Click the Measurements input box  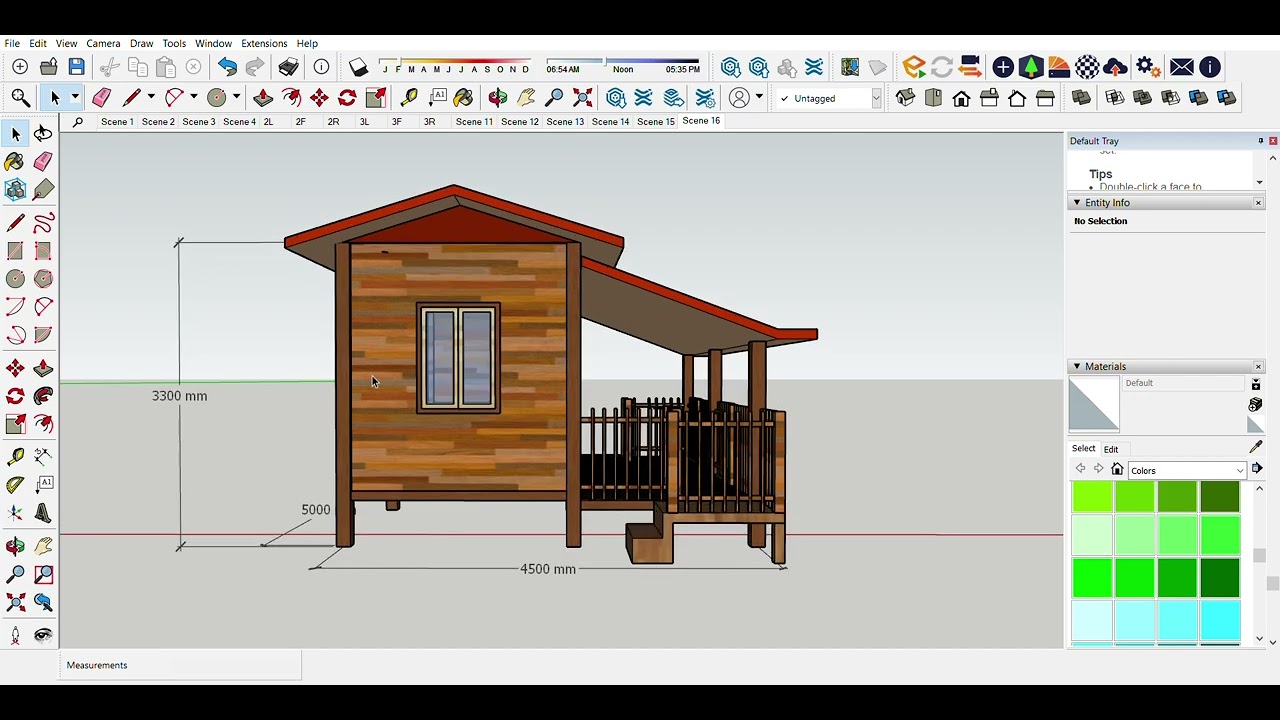(x=180, y=665)
